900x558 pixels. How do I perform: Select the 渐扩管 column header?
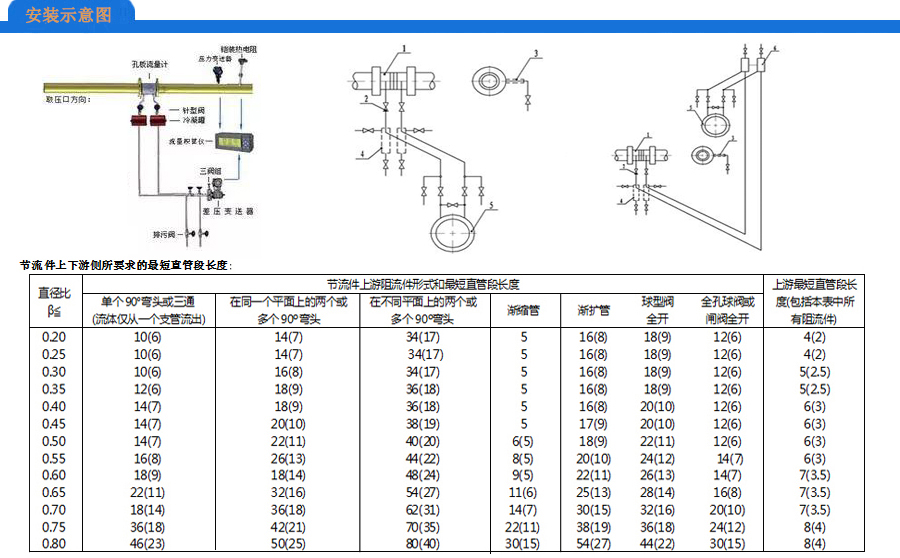(593, 310)
